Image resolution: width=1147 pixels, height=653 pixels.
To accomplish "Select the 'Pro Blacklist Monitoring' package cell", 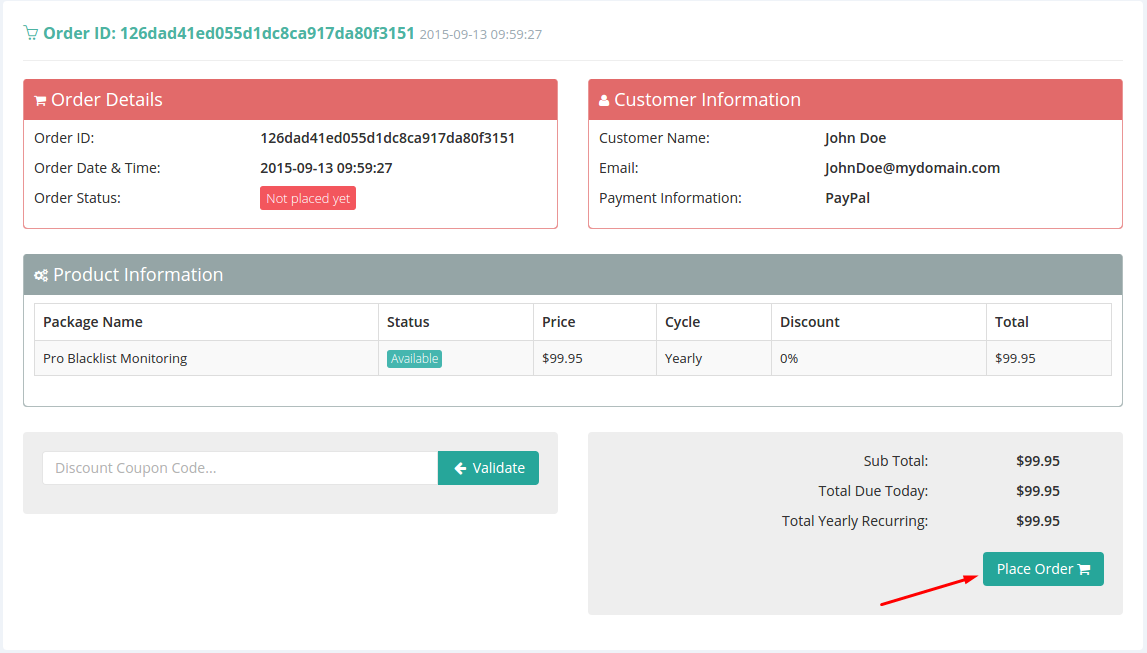I will coord(206,358).
